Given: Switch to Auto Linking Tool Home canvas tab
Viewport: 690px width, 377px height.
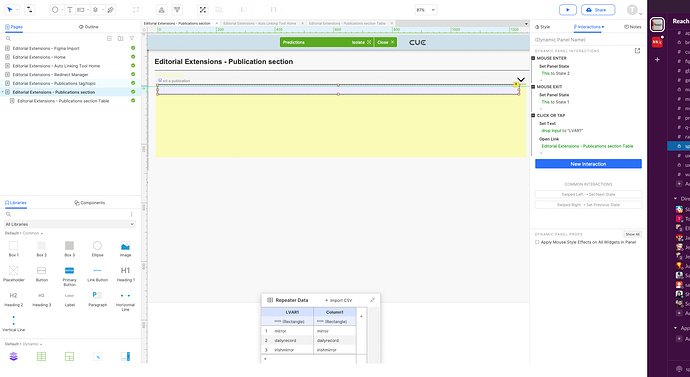Looking at the screenshot, I should pos(260,23).
